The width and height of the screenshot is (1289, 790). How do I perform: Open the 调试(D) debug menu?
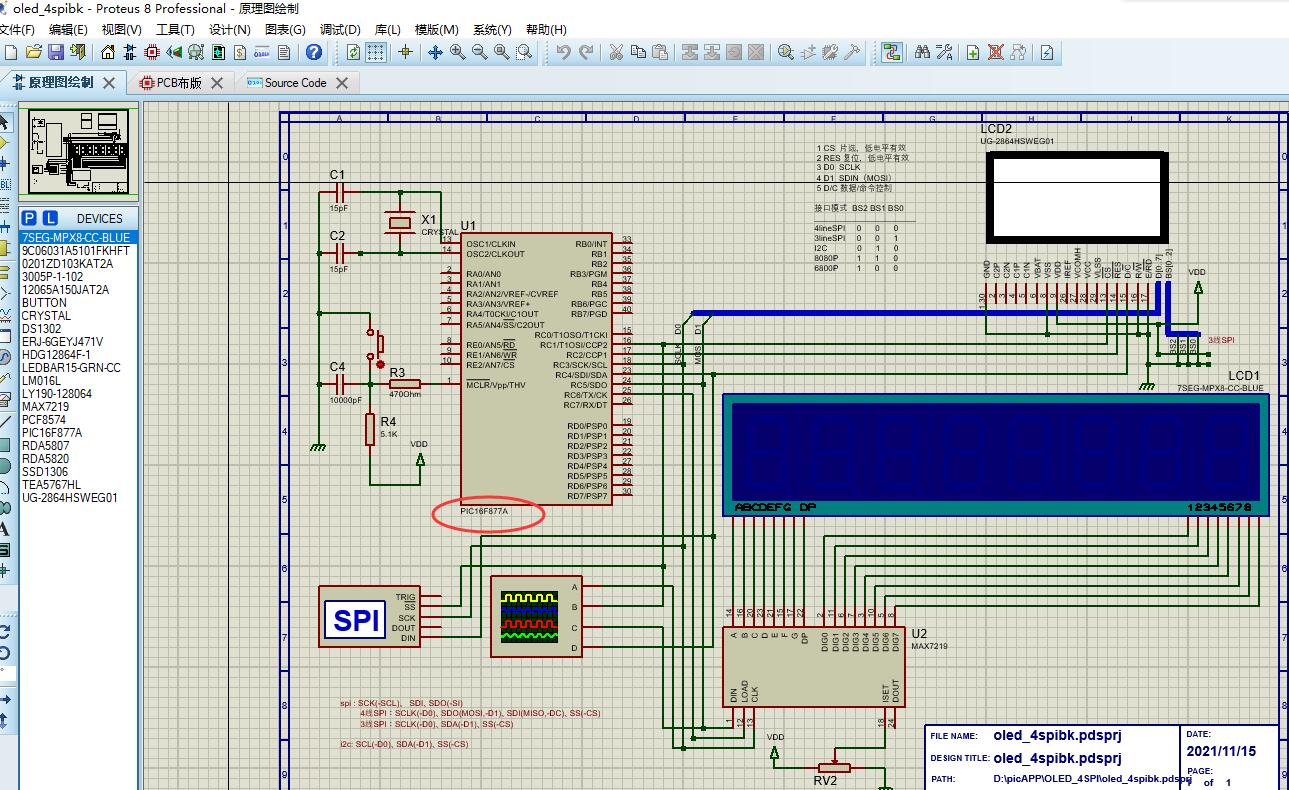tap(340, 29)
